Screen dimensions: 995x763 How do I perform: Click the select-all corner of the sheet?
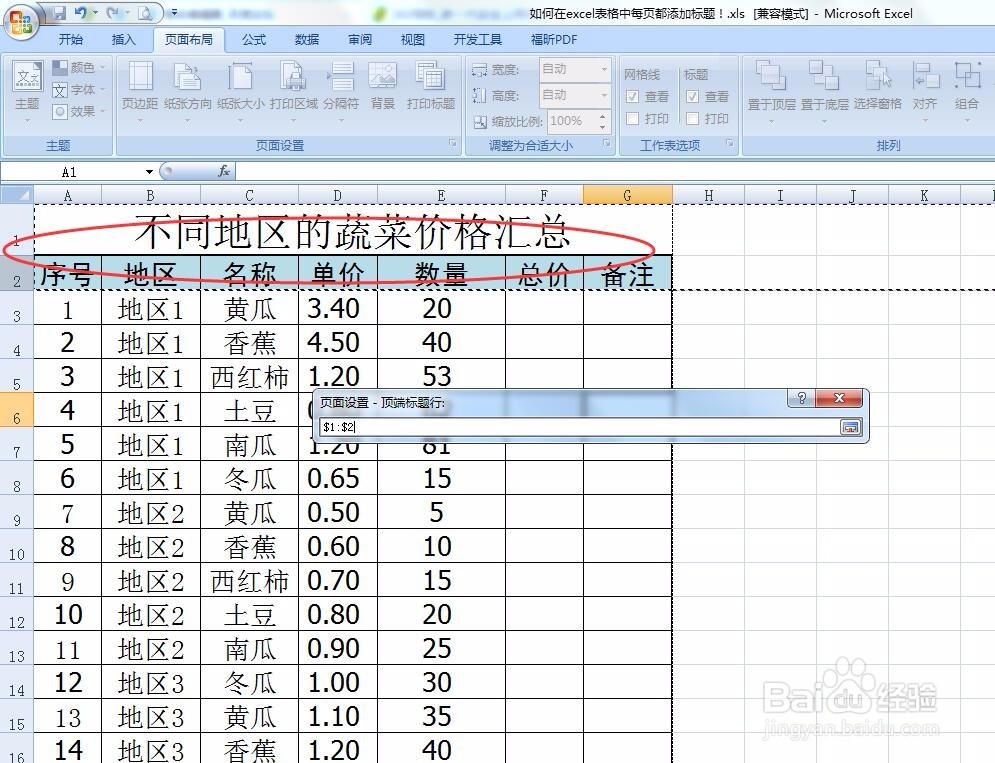point(16,195)
